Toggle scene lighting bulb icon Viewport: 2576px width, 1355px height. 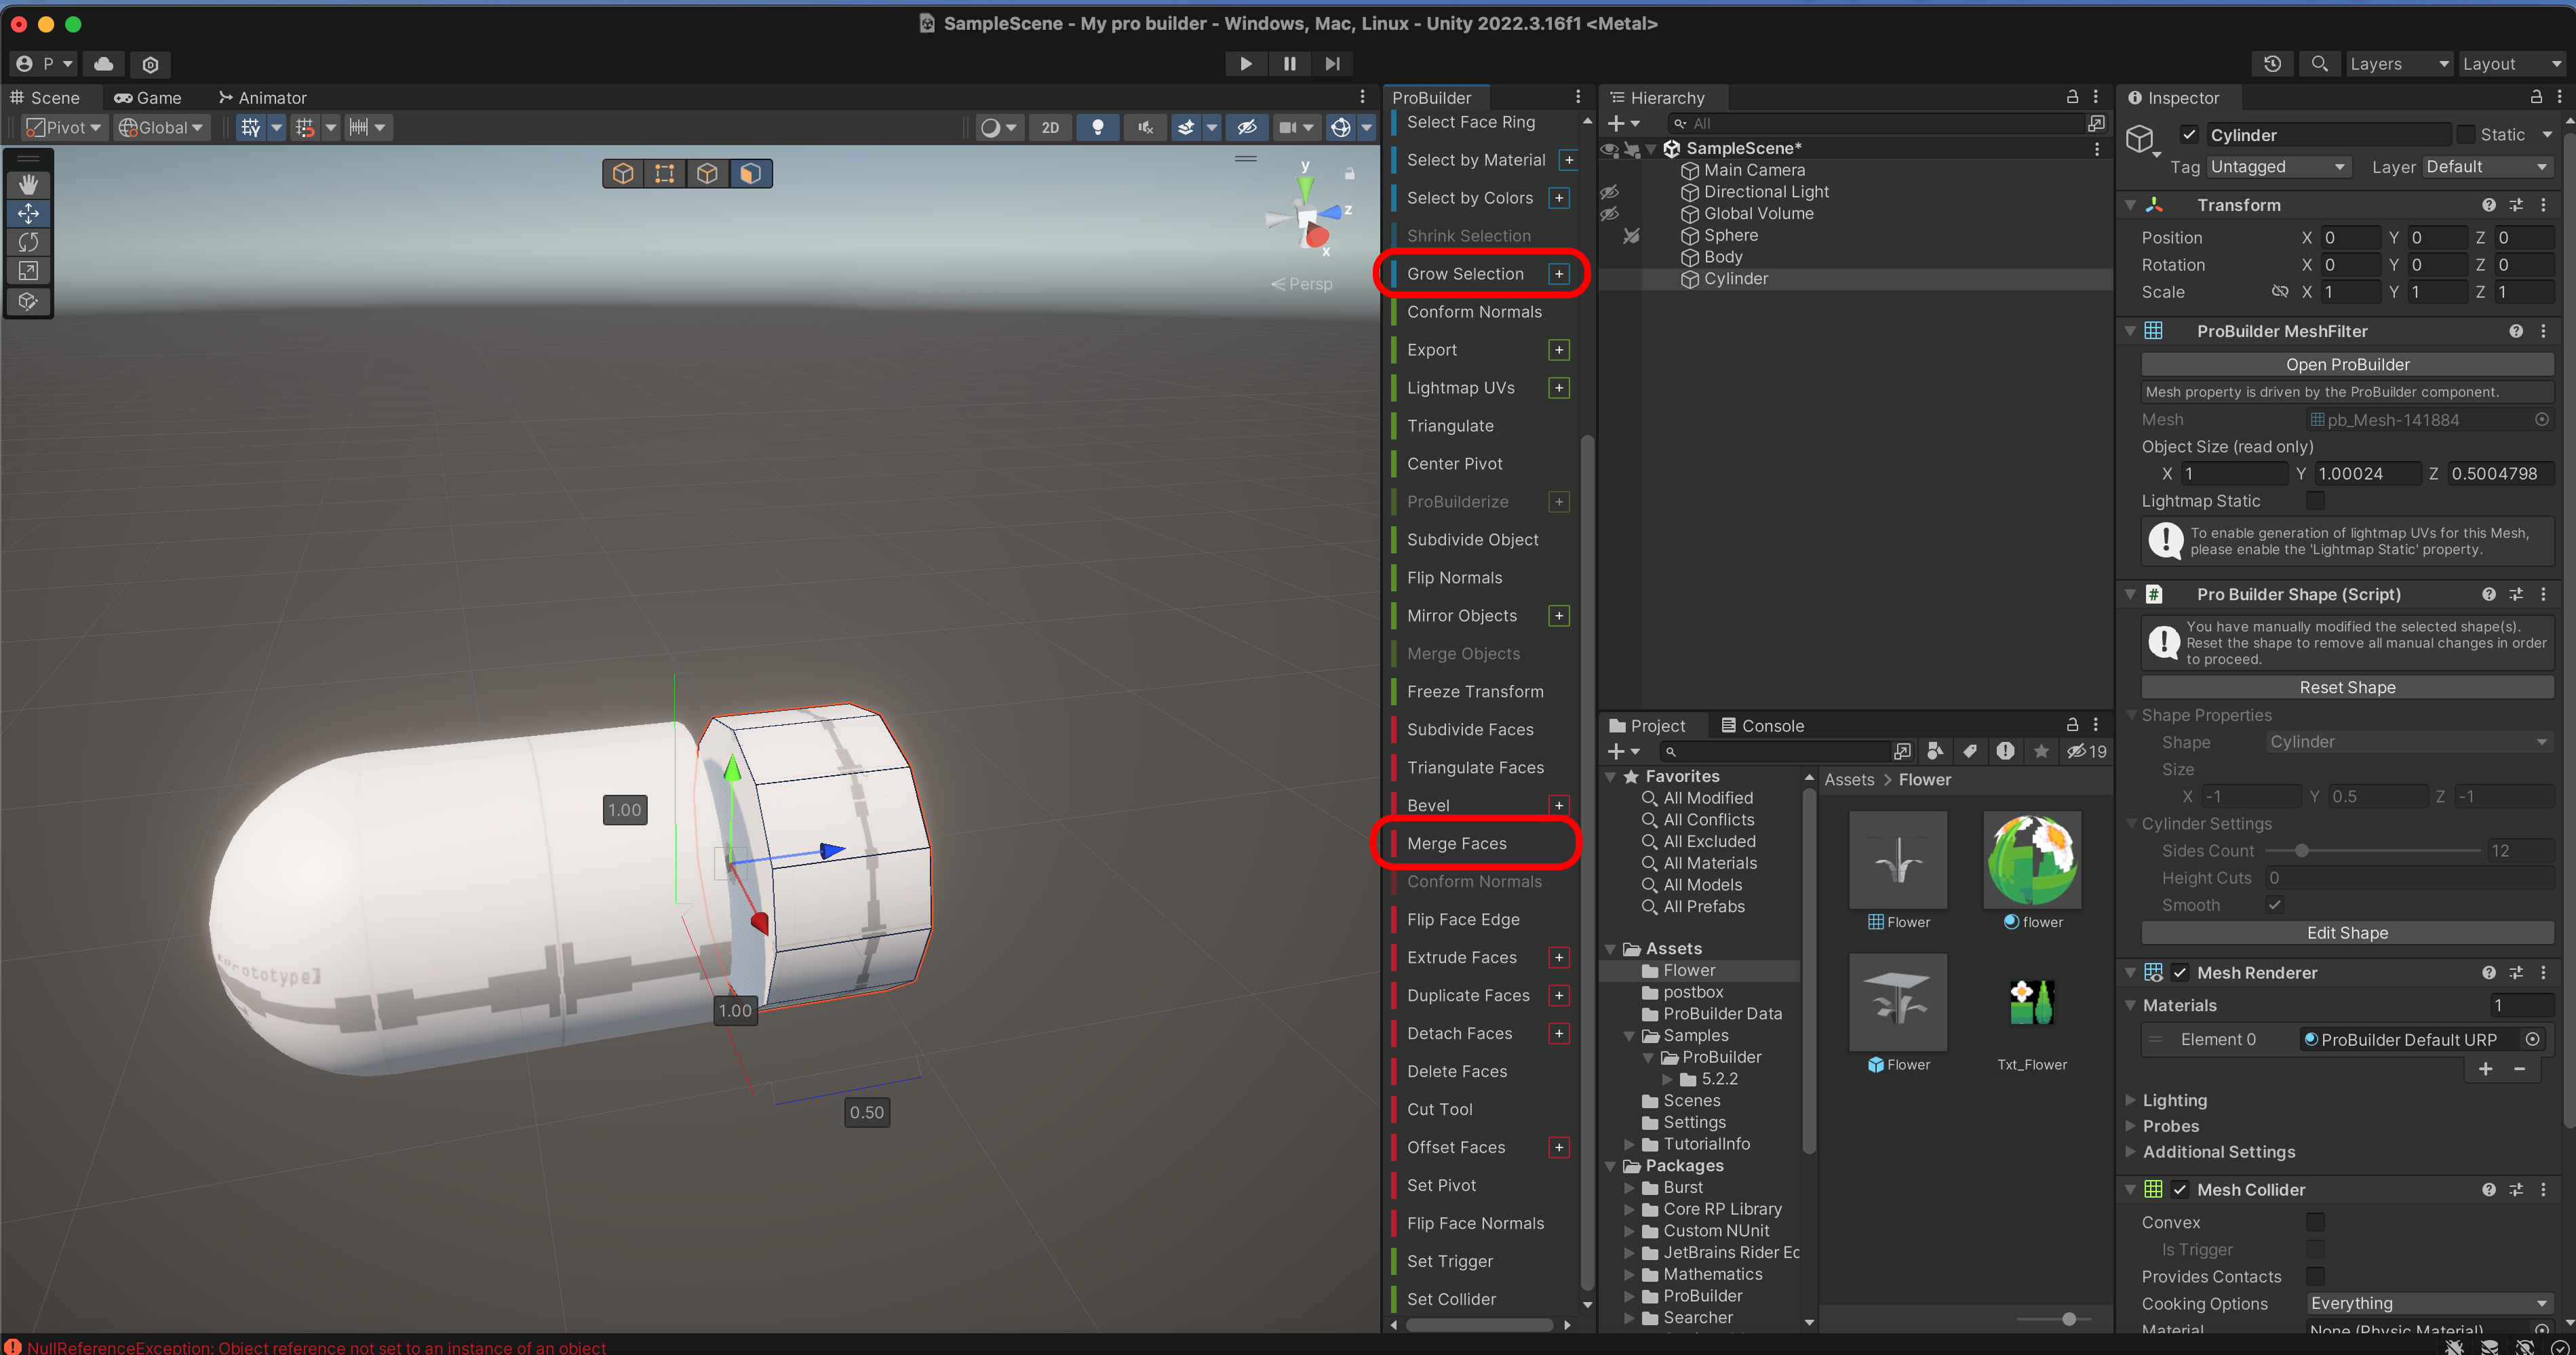coord(1097,128)
